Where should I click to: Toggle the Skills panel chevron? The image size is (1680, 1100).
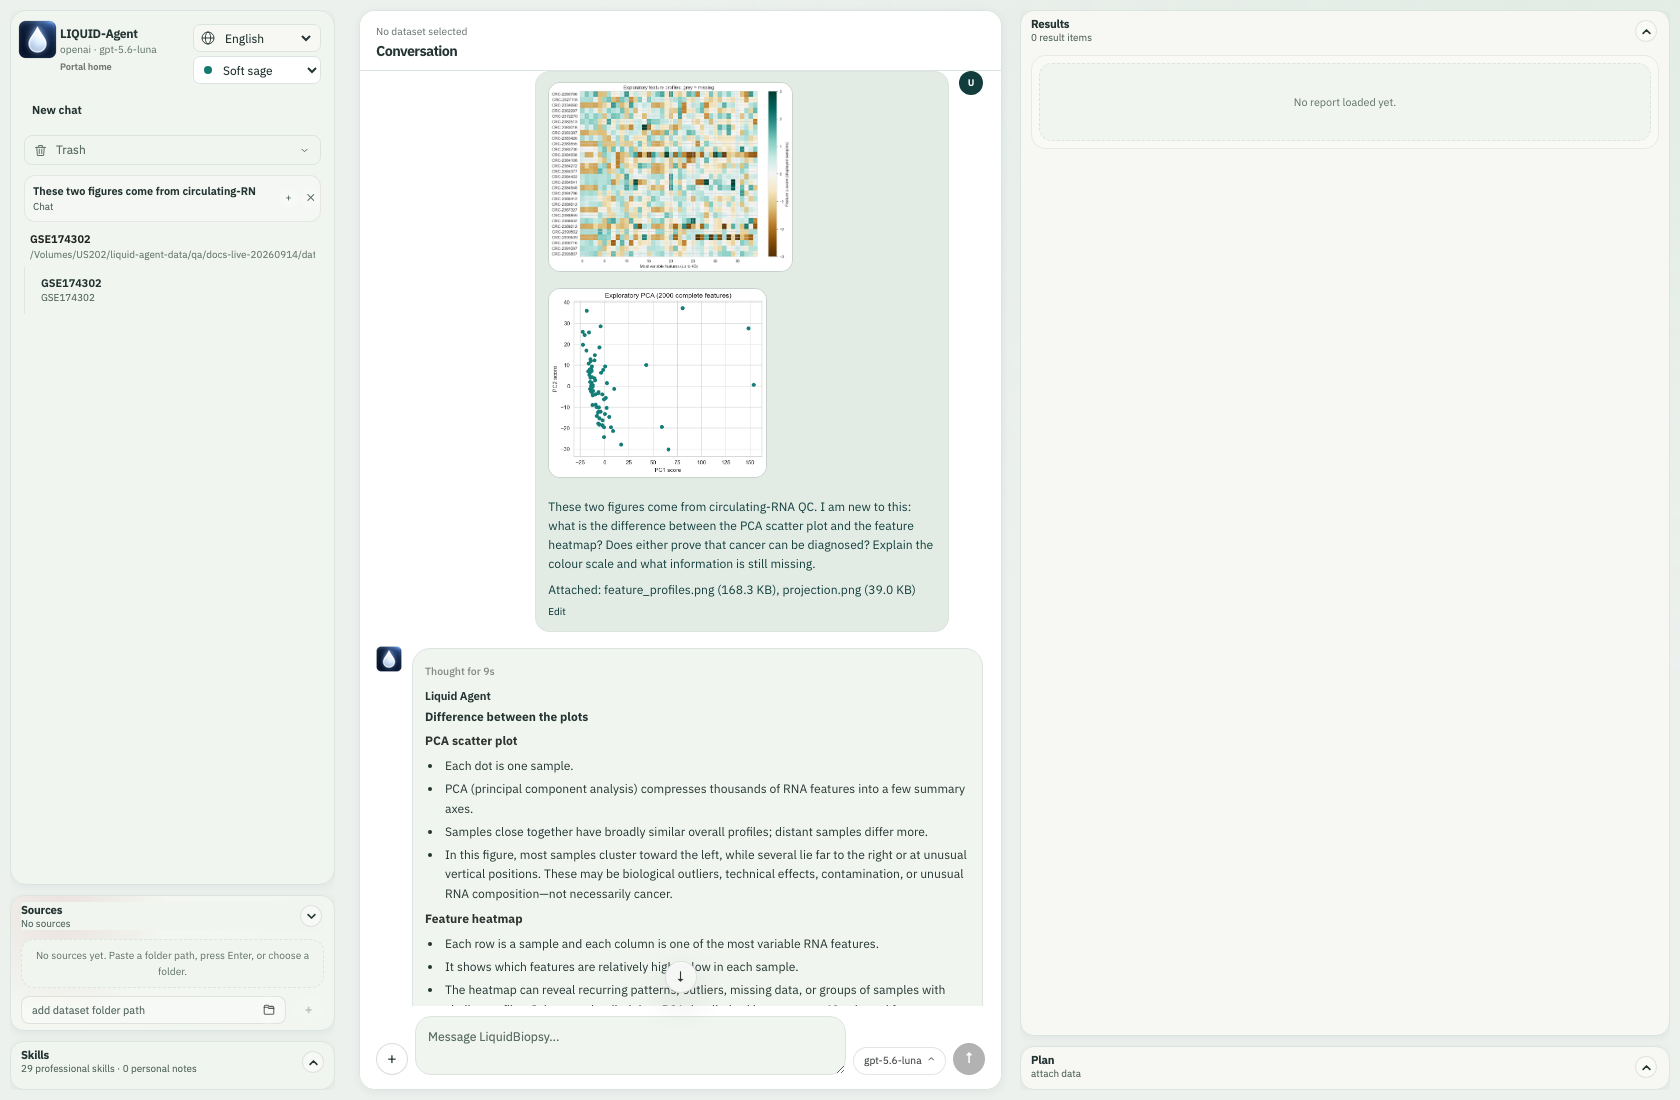[x=313, y=1062]
